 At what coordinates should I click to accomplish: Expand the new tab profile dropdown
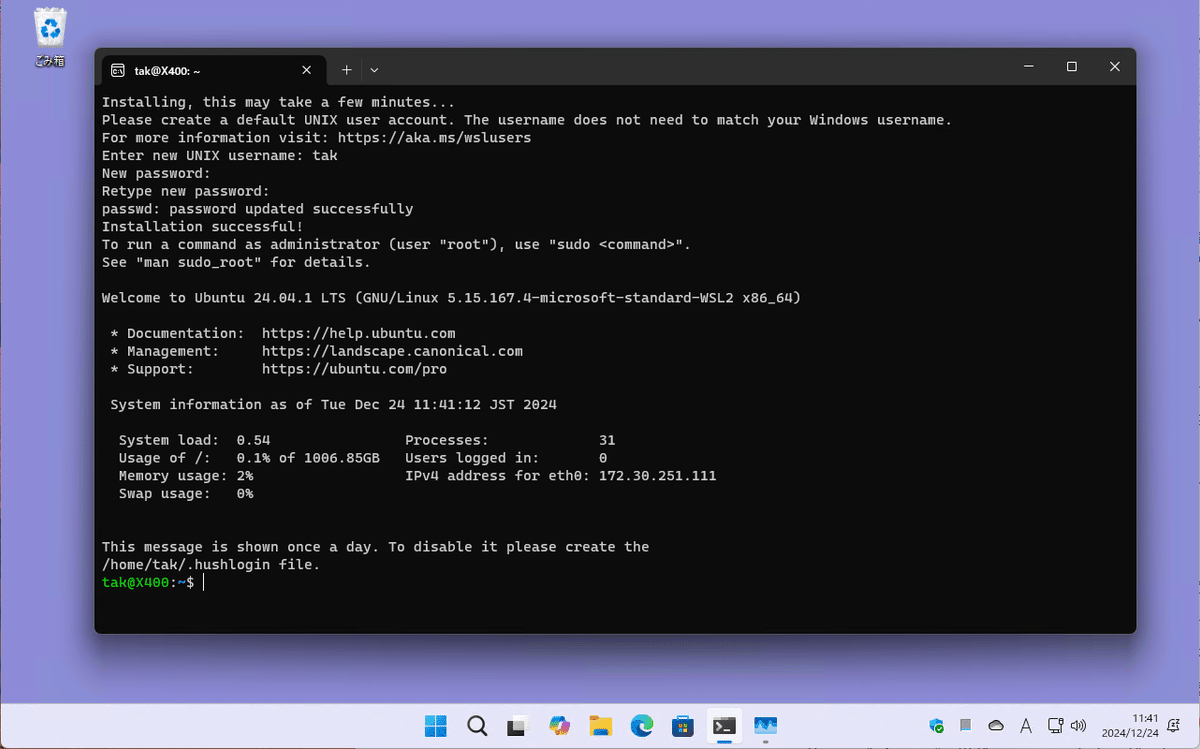(x=374, y=70)
